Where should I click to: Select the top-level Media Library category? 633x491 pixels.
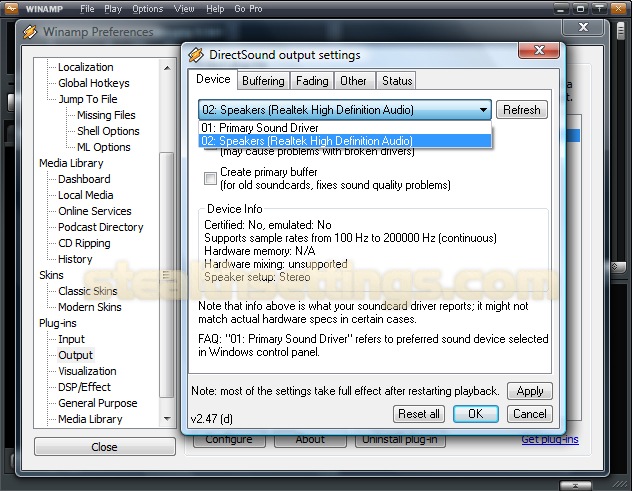tap(71, 163)
